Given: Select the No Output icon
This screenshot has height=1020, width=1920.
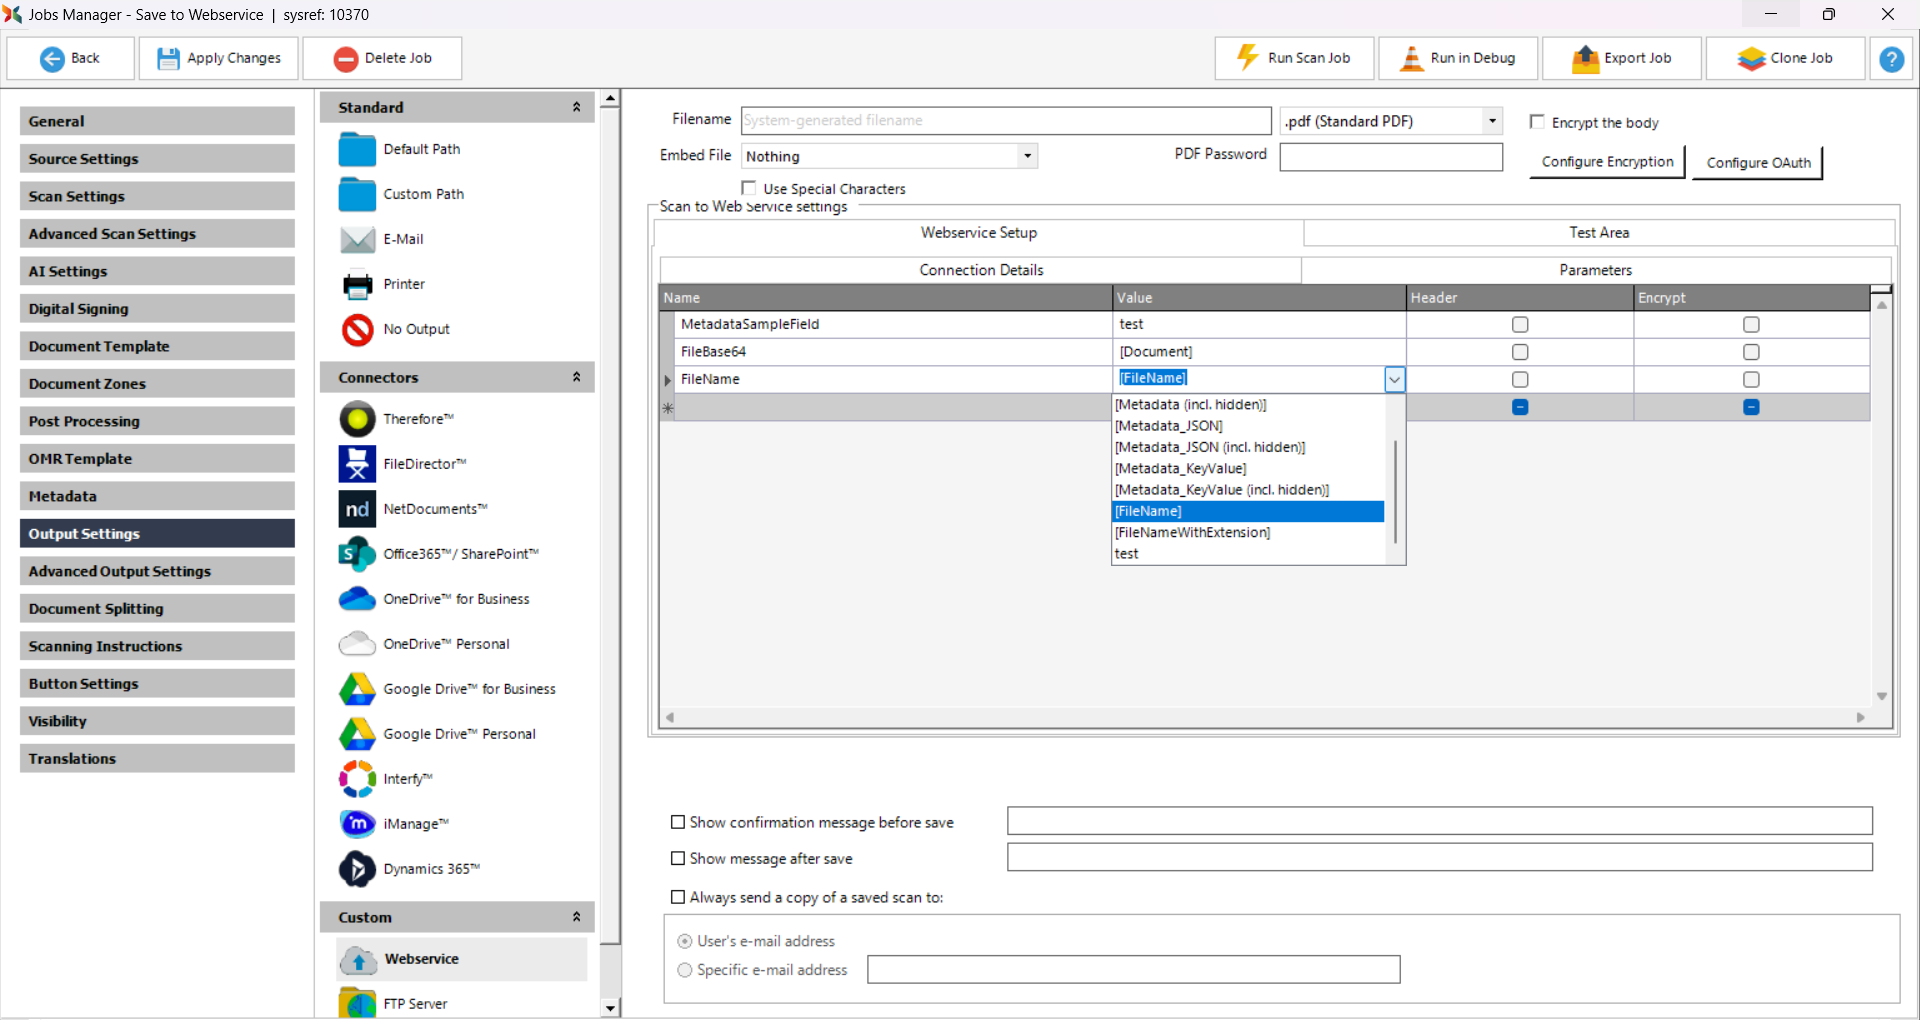Looking at the screenshot, I should point(357,329).
